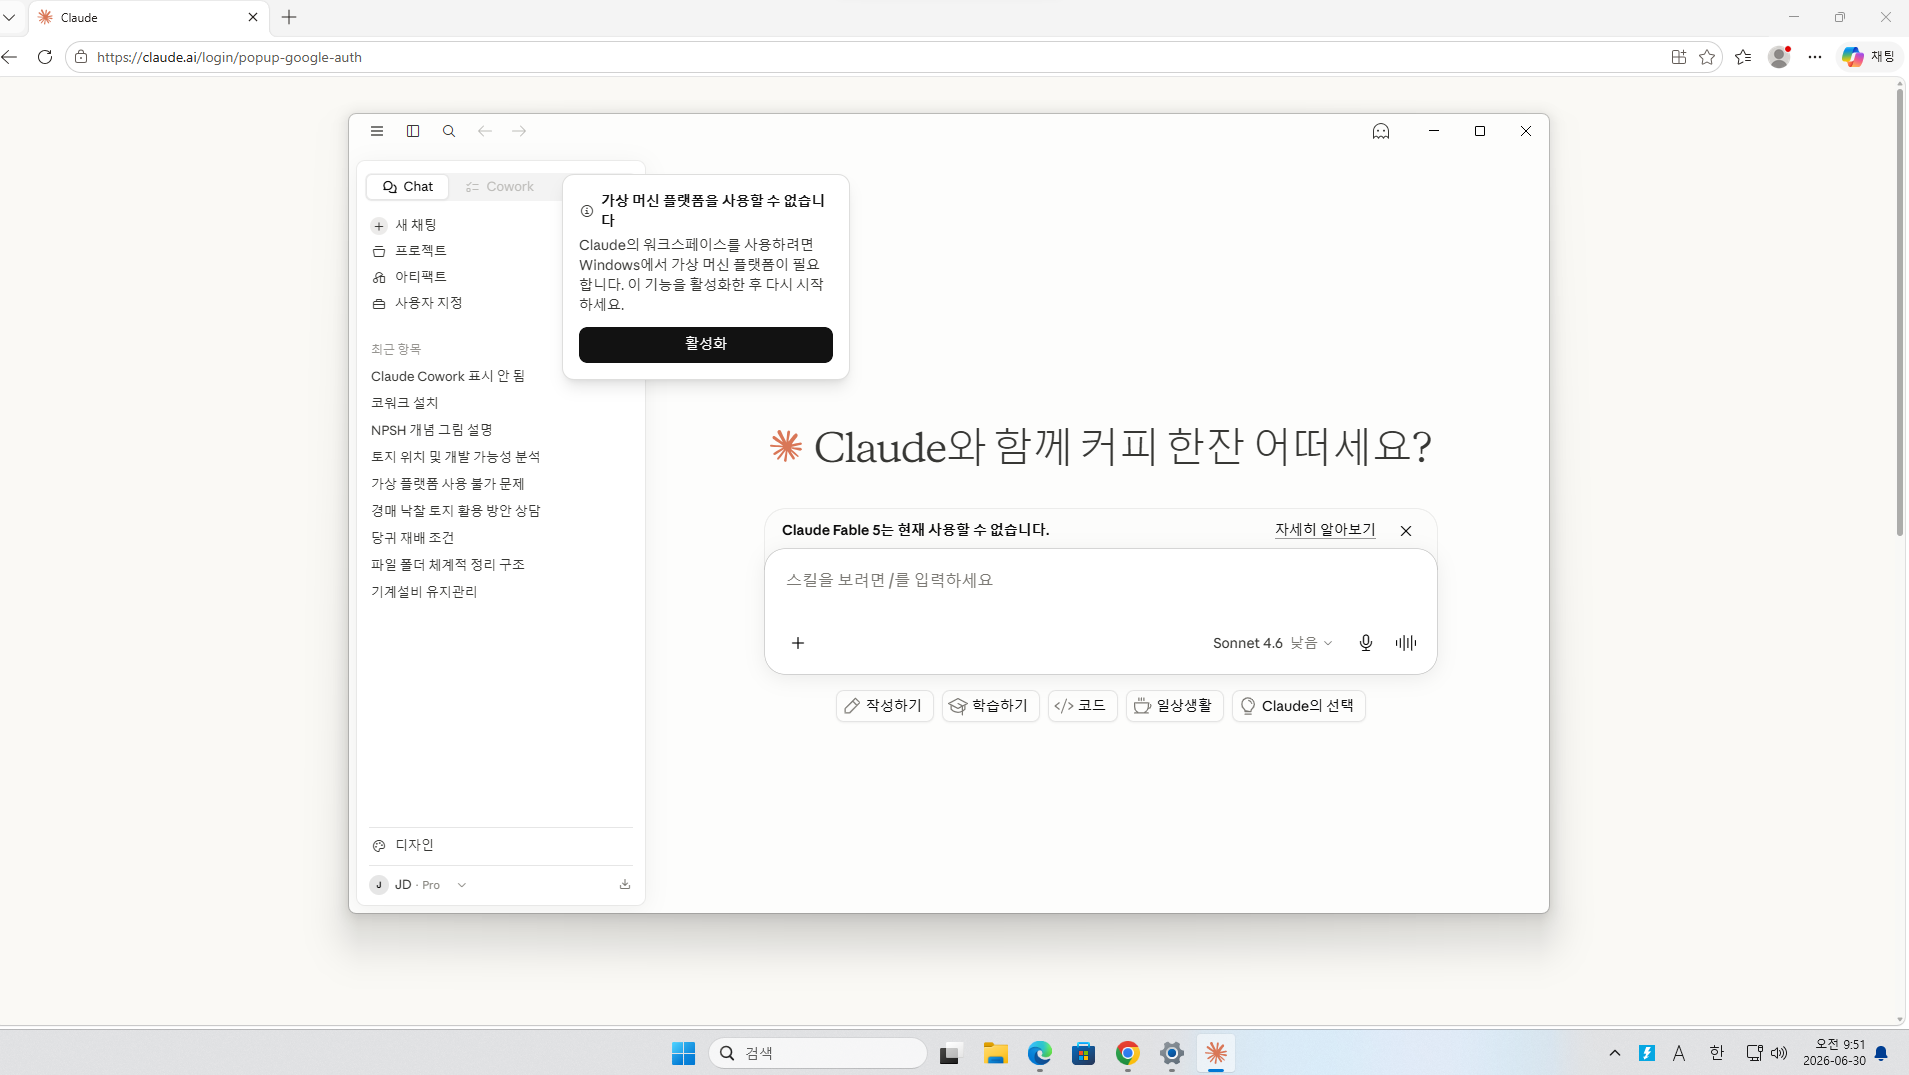Click the Windows taskbar 검색 box
The image size is (1909, 1075).
click(817, 1053)
